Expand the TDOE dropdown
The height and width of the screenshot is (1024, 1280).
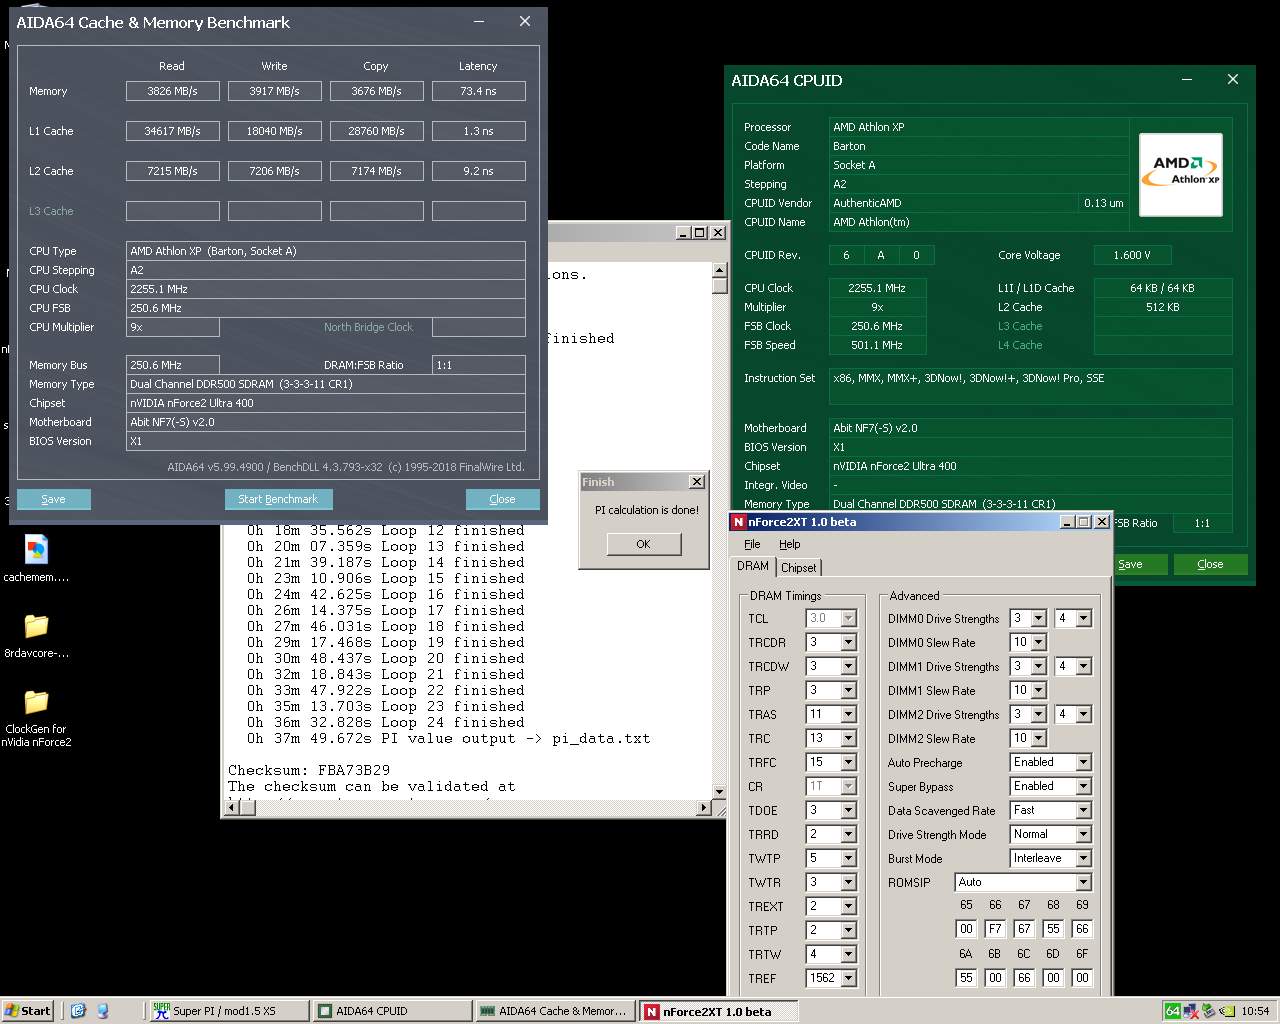coord(849,810)
